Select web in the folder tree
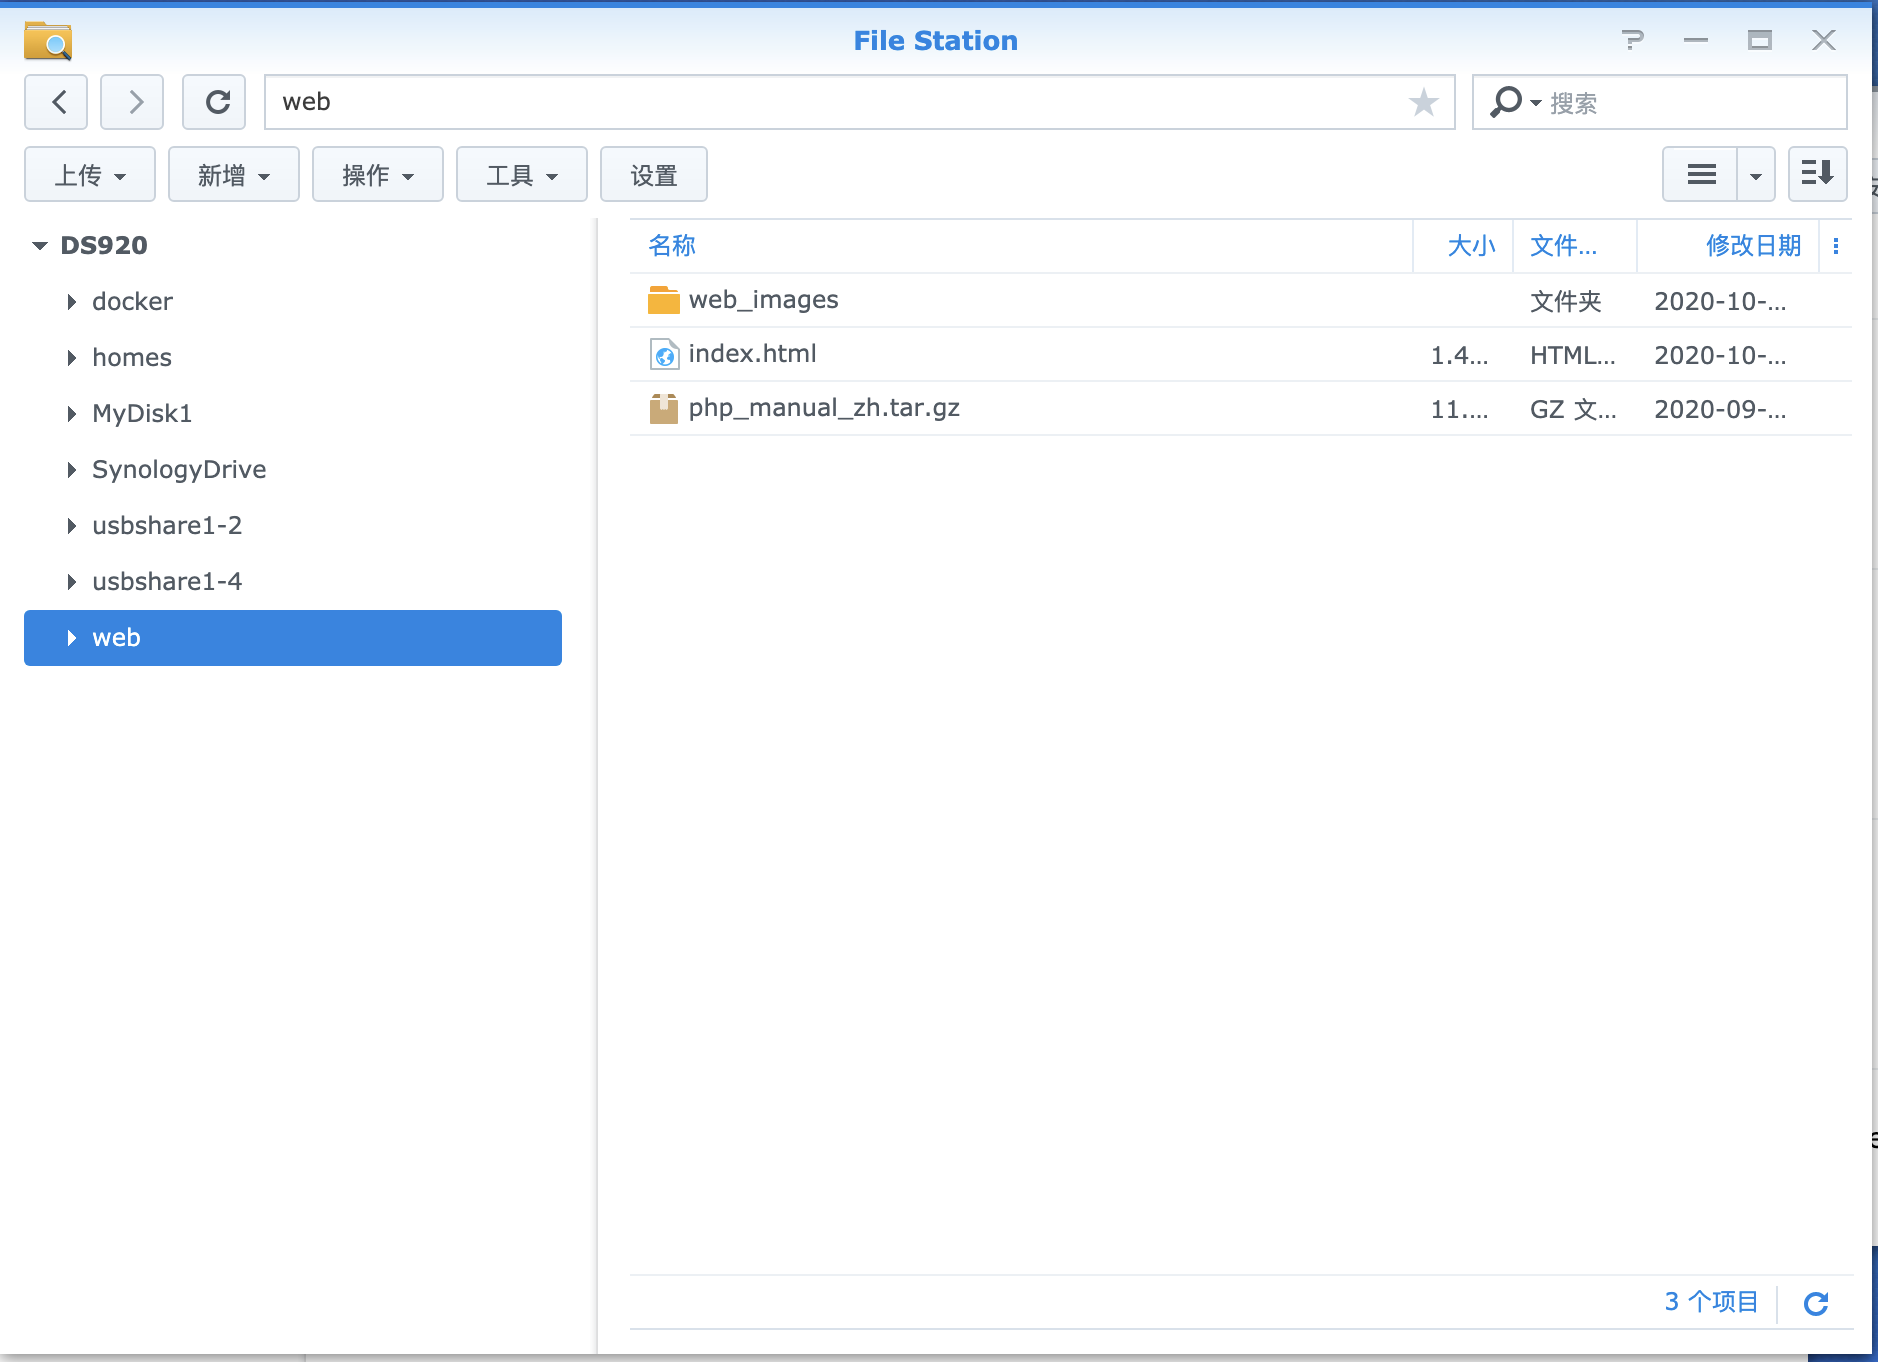The height and width of the screenshot is (1362, 1878). click(x=293, y=638)
